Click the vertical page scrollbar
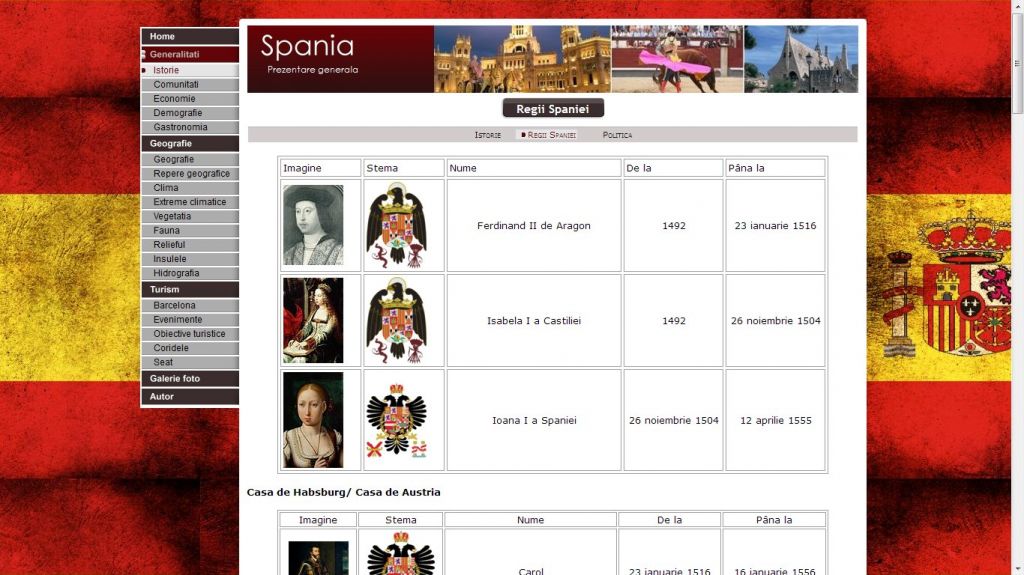Image resolution: width=1024 pixels, height=575 pixels. [1017, 288]
